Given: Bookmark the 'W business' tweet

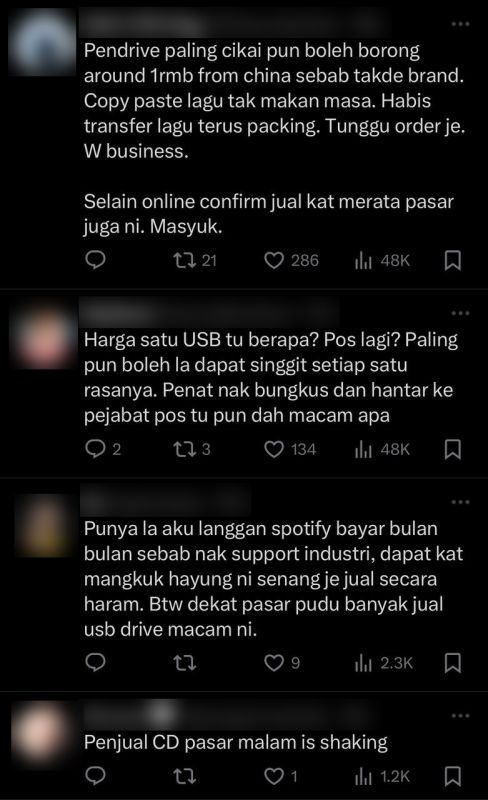Looking at the screenshot, I should point(453,261).
